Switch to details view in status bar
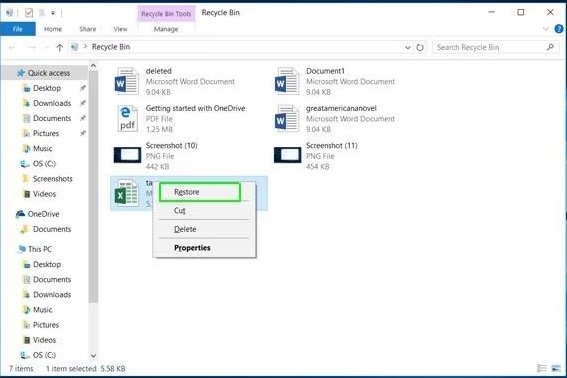 pyautogui.click(x=542, y=369)
